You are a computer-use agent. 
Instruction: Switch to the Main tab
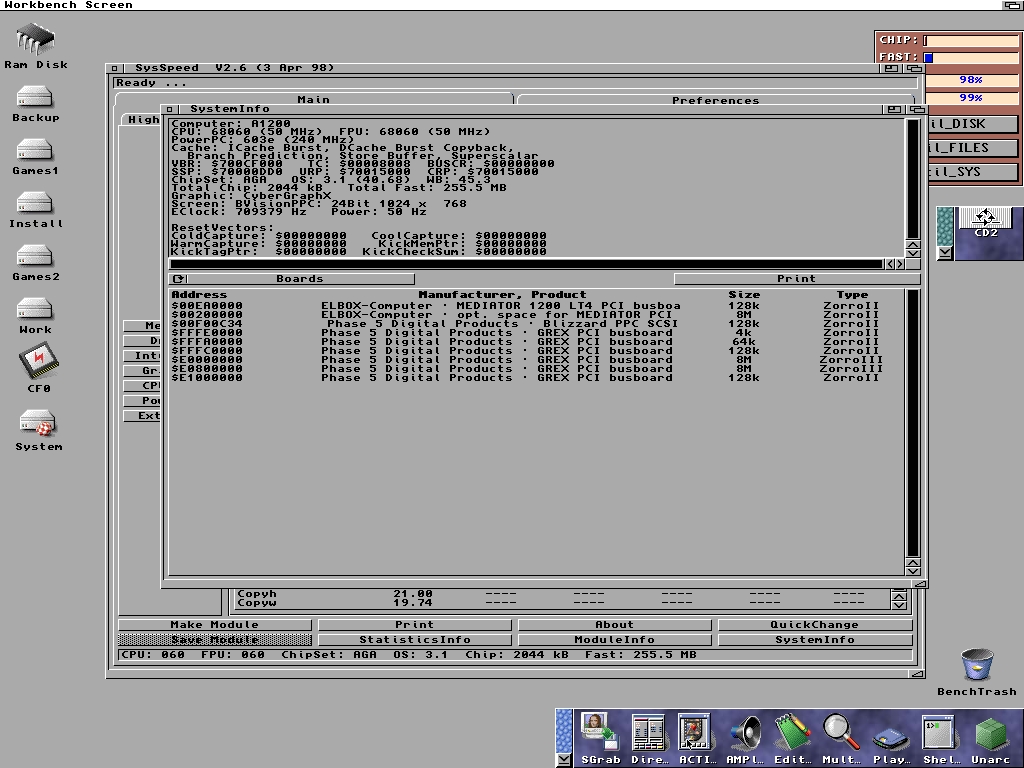(x=313, y=99)
